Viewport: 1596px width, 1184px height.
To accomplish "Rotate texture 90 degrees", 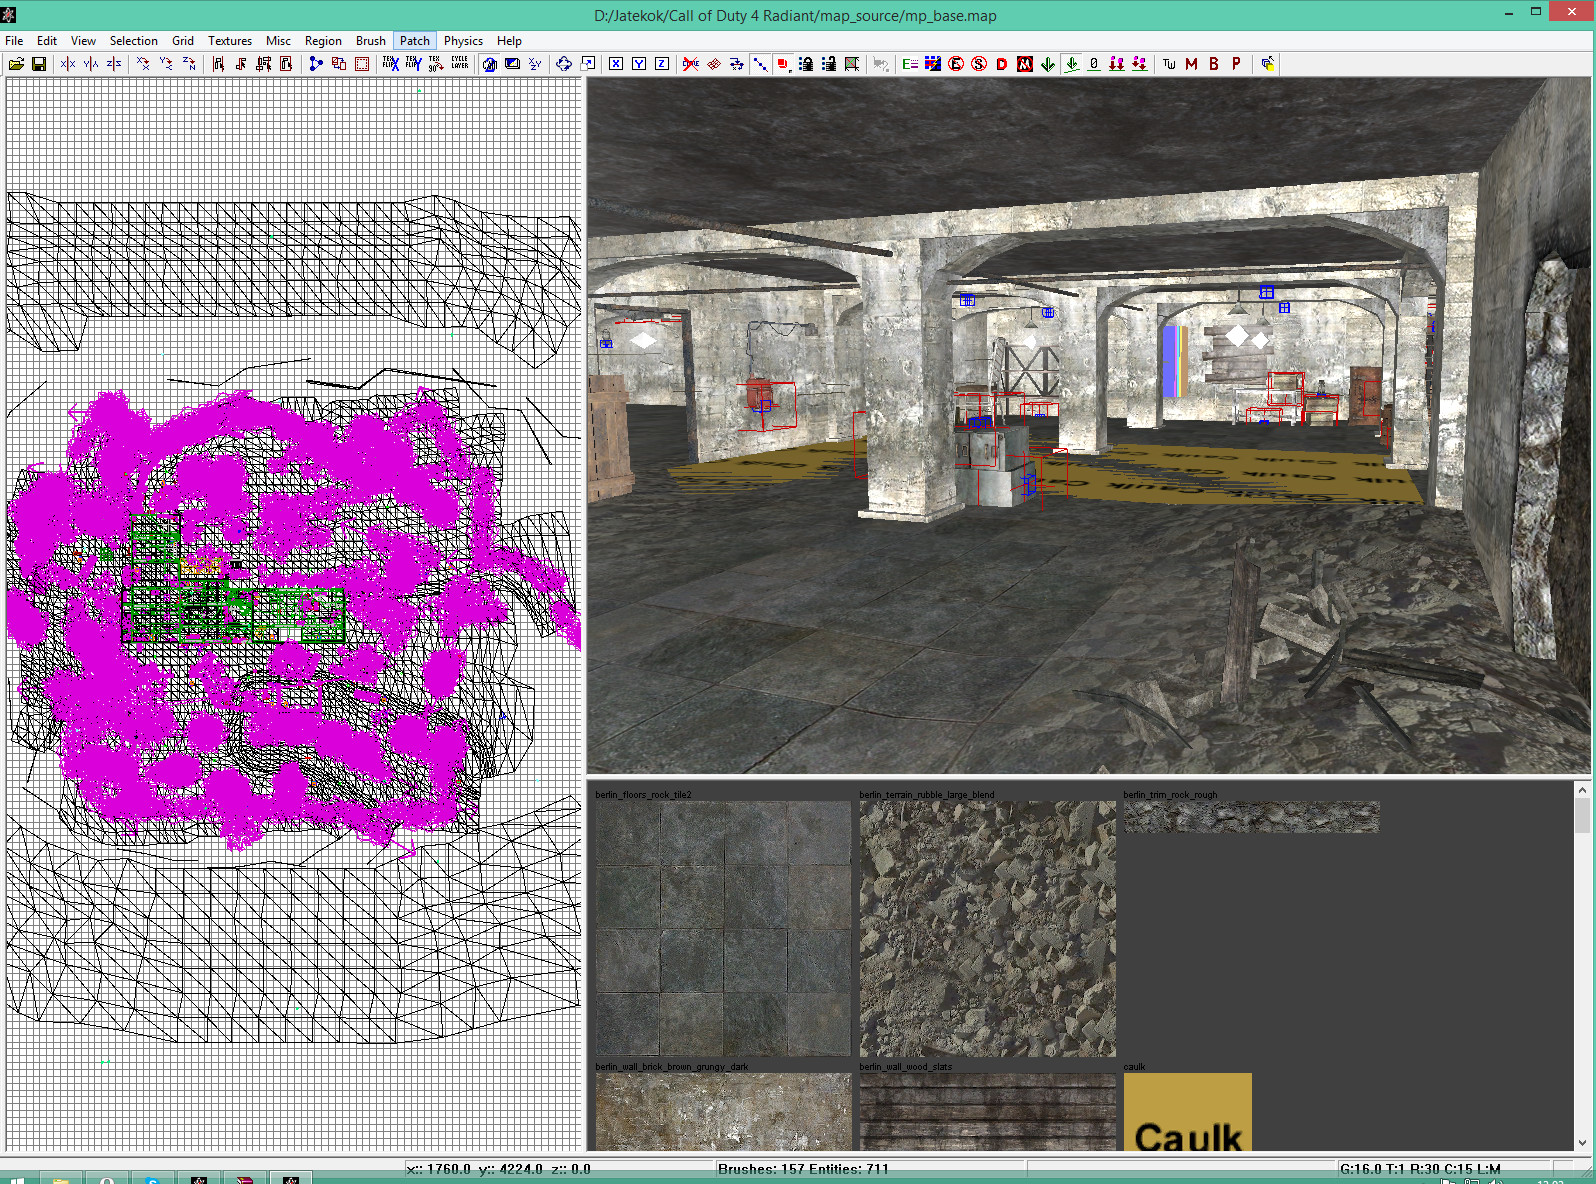I will click(436, 64).
